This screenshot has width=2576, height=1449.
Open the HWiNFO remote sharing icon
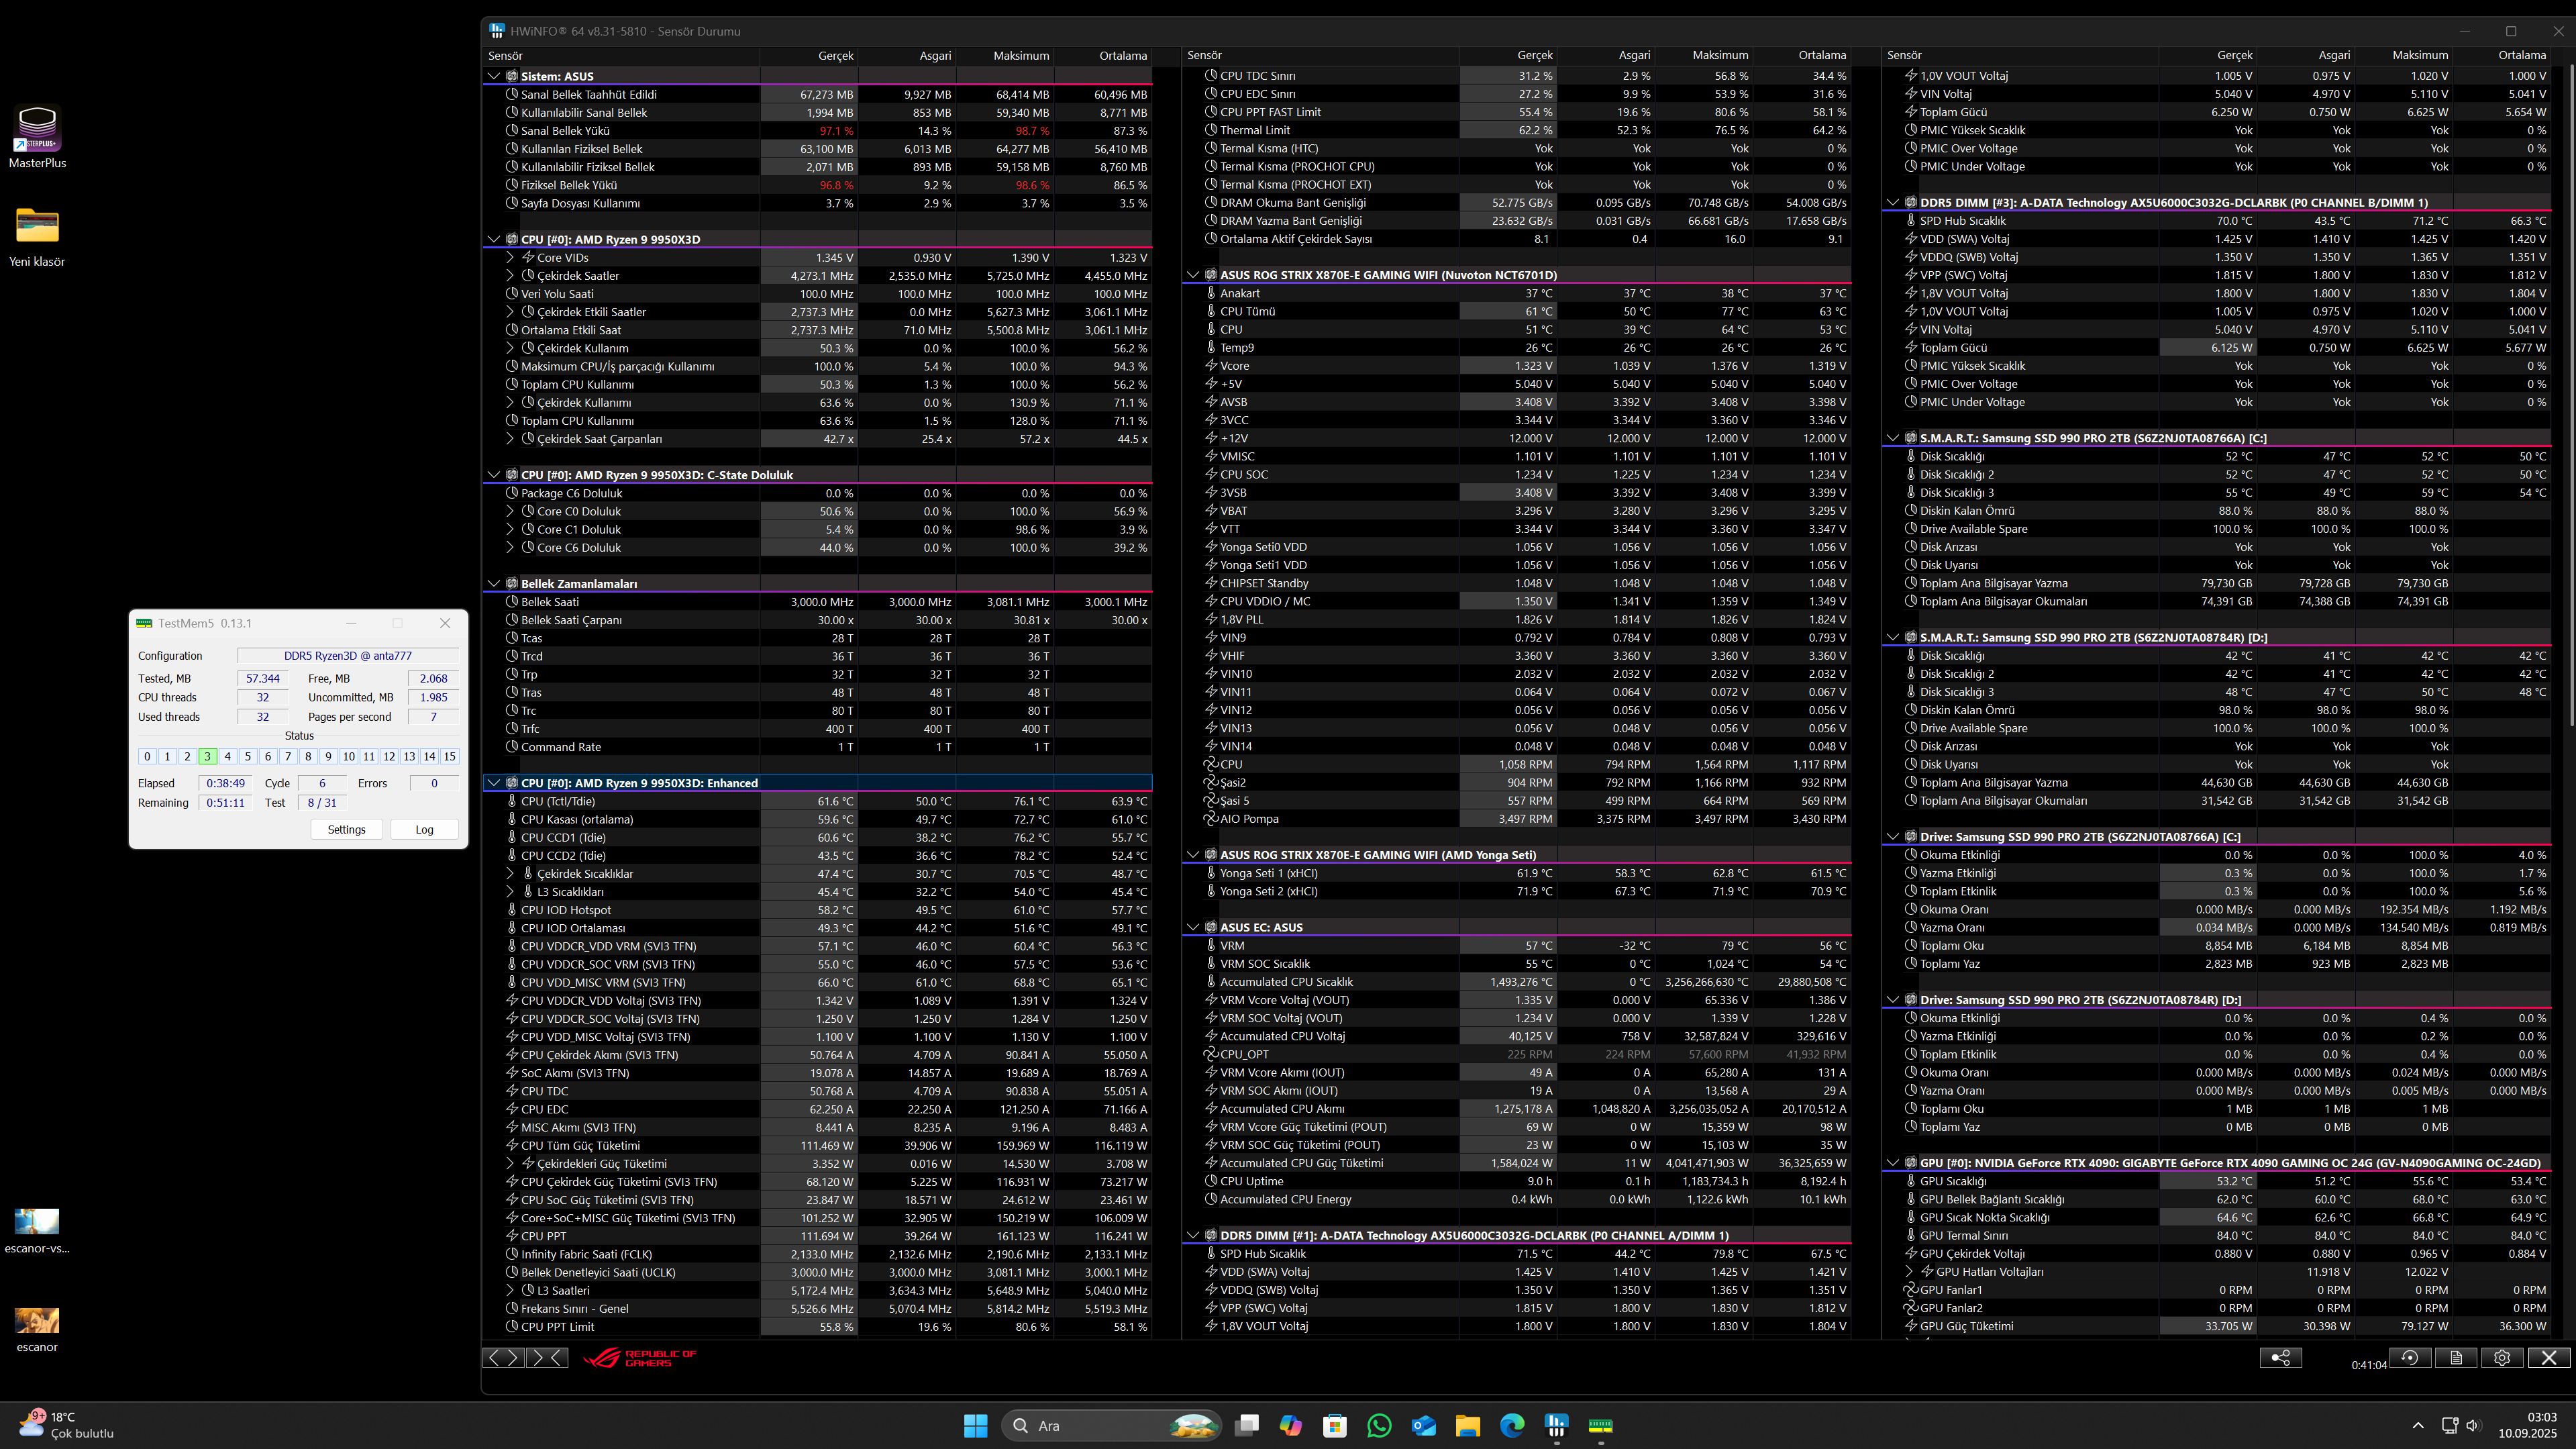click(x=2281, y=1357)
